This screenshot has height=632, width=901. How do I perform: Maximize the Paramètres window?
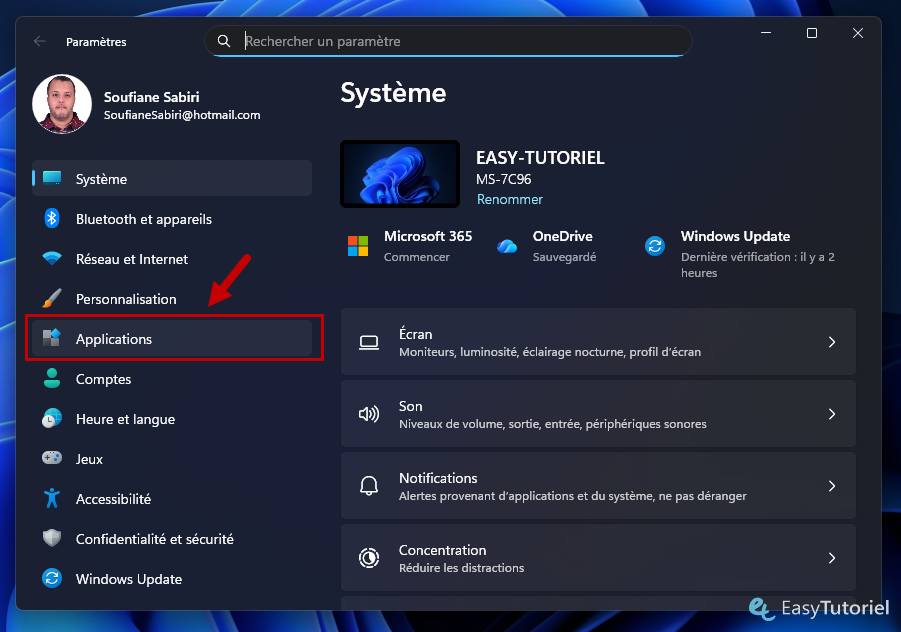tap(812, 33)
